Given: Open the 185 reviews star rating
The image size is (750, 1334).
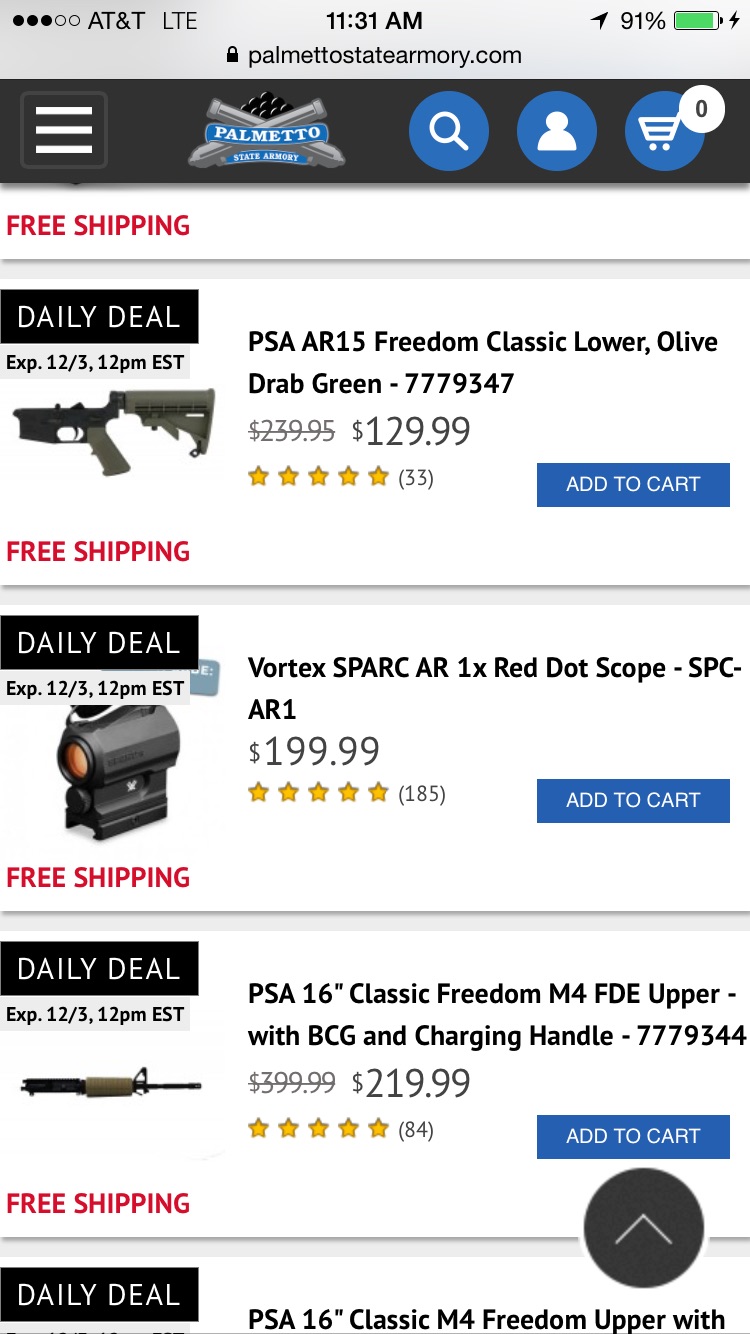Looking at the screenshot, I should click(x=346, y=794).
